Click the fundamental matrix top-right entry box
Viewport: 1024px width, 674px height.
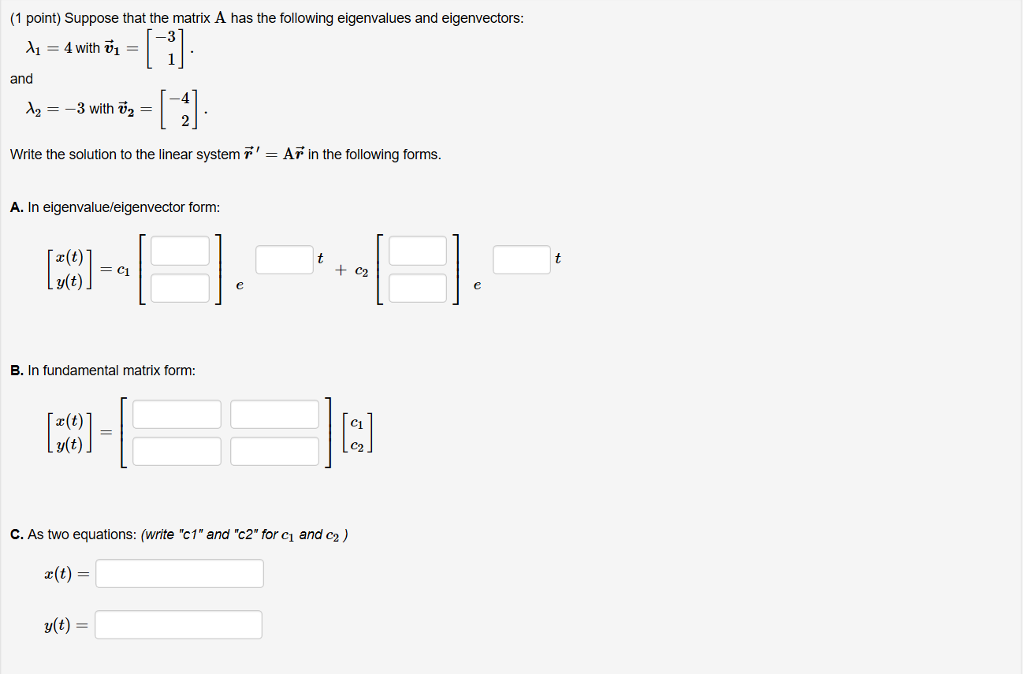(x=274, y=413)
